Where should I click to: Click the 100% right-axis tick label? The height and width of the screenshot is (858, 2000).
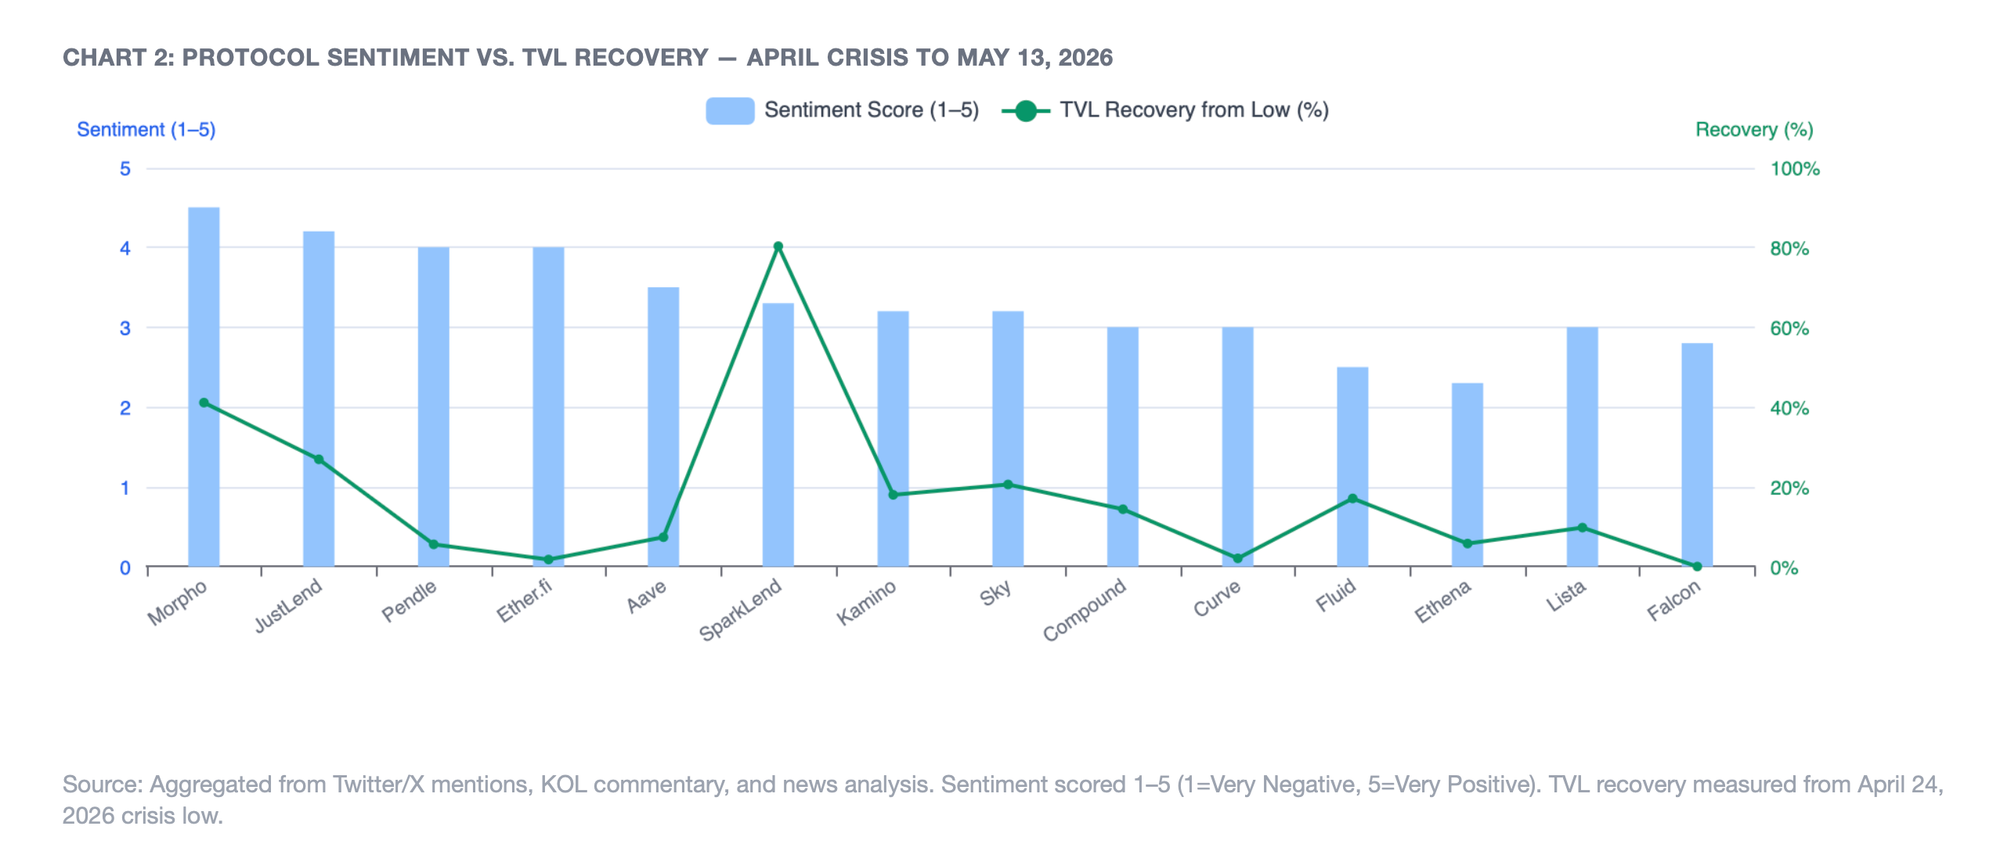coord(1795,169)
